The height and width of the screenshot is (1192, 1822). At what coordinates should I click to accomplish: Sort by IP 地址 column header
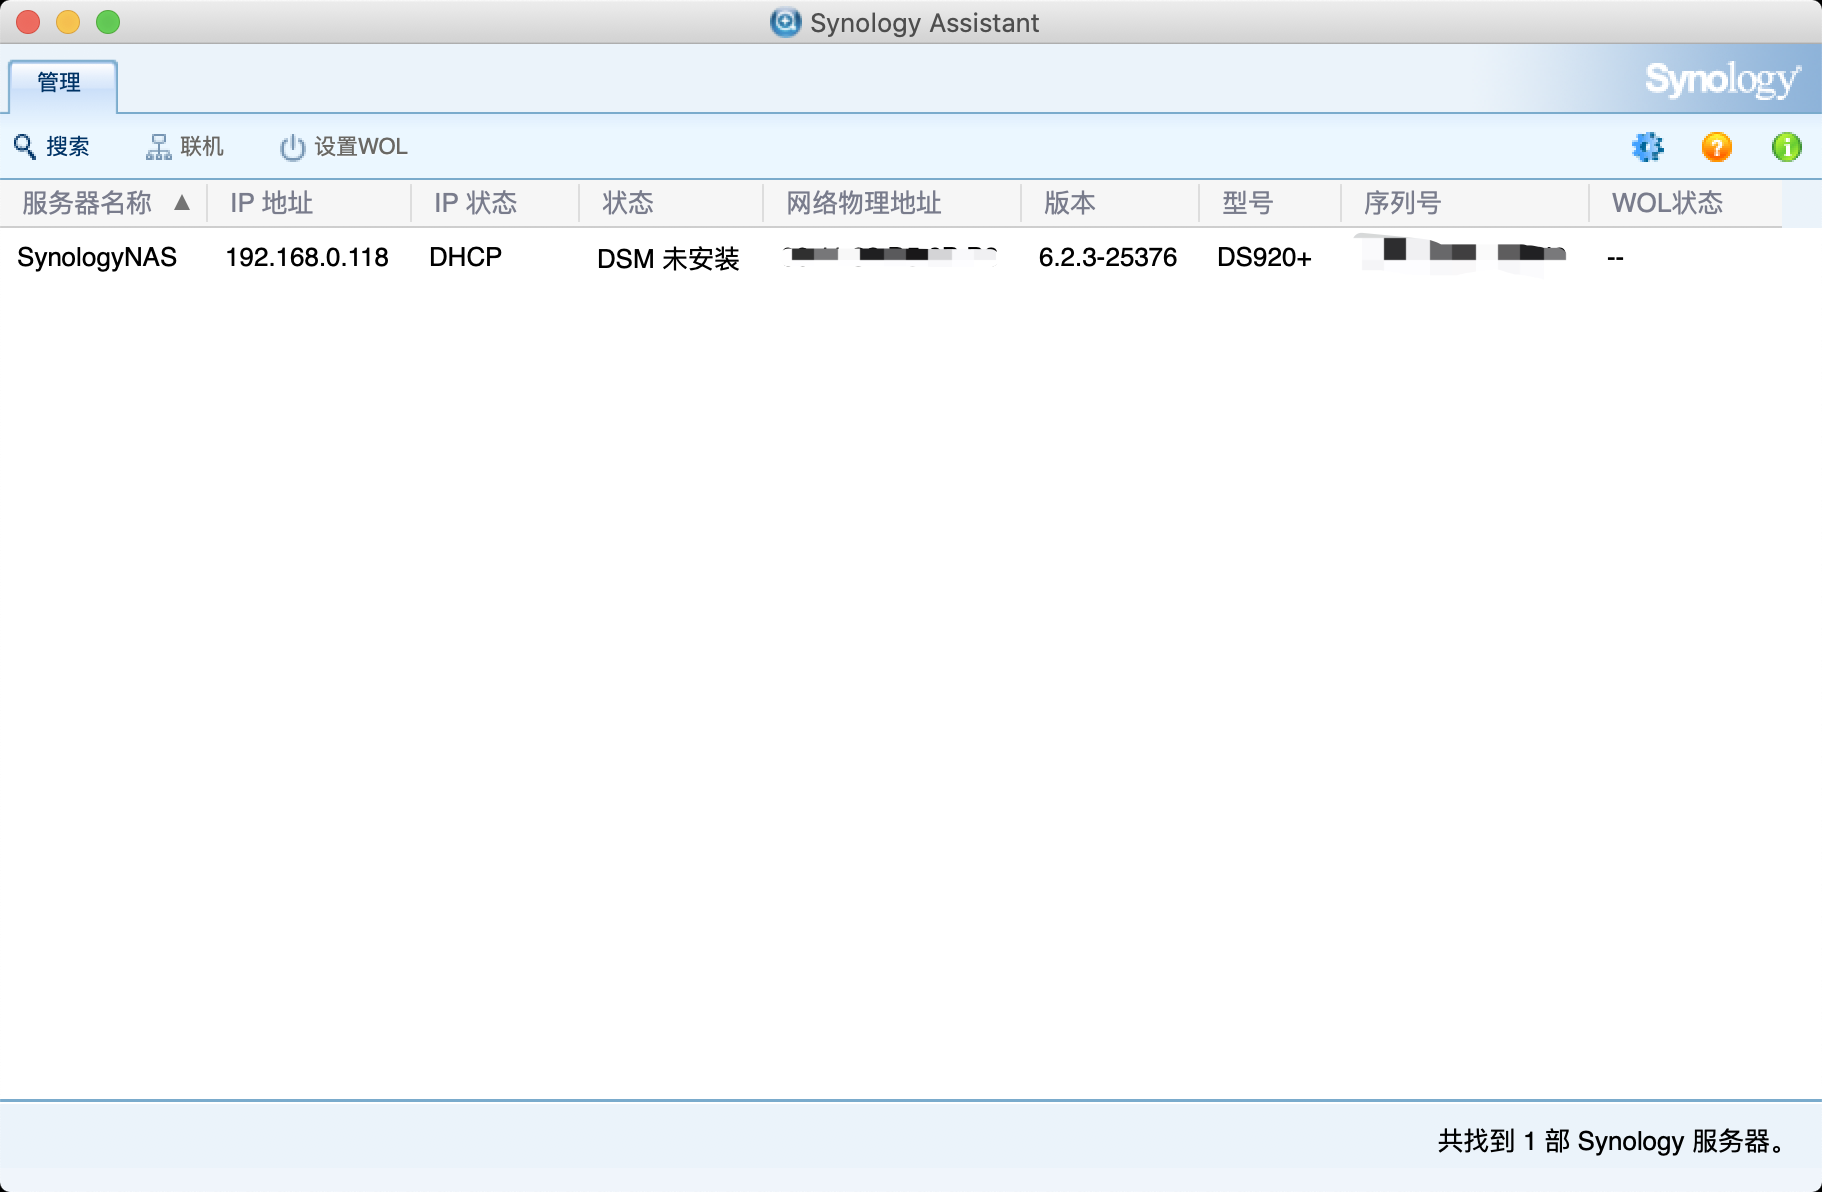tap(309, 203)
